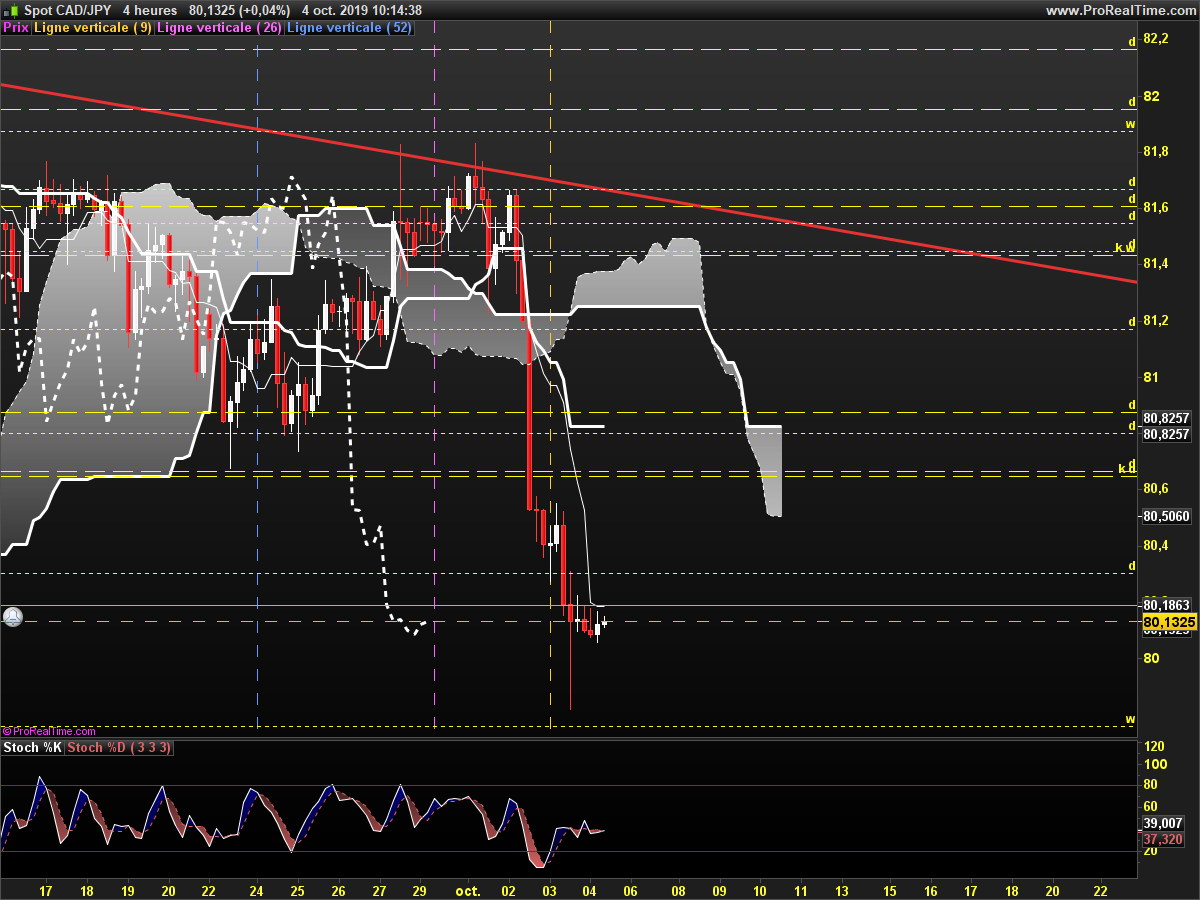Click the 82,2 price axis label
Screen dimensions: 1200x900
(x=1155, y=39)
